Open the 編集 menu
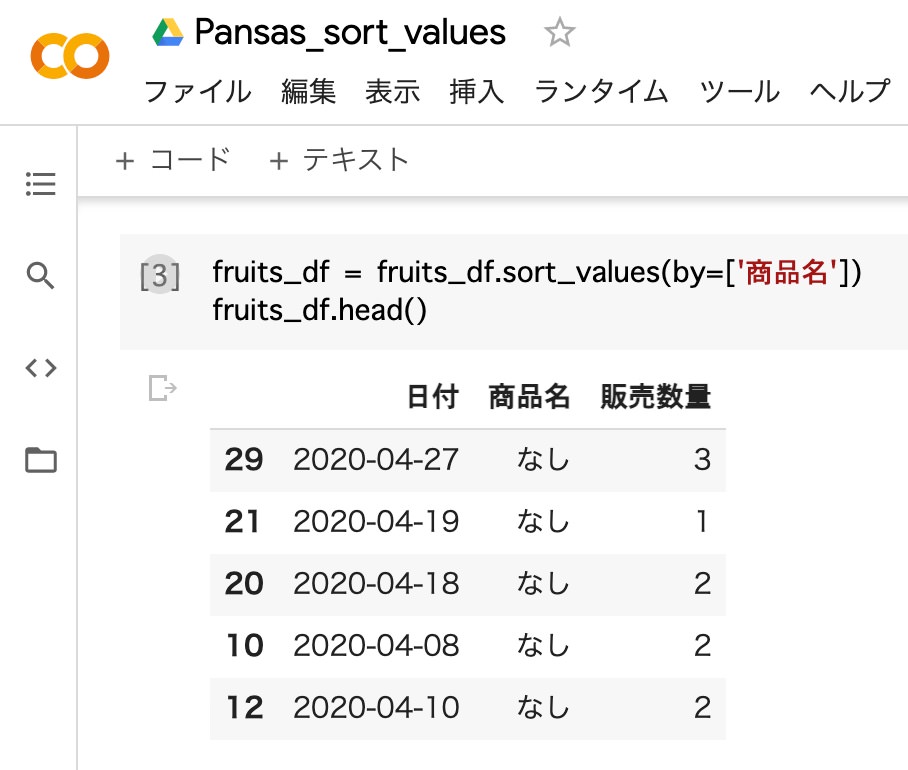 pyautogui.click(x=309, y=91)
